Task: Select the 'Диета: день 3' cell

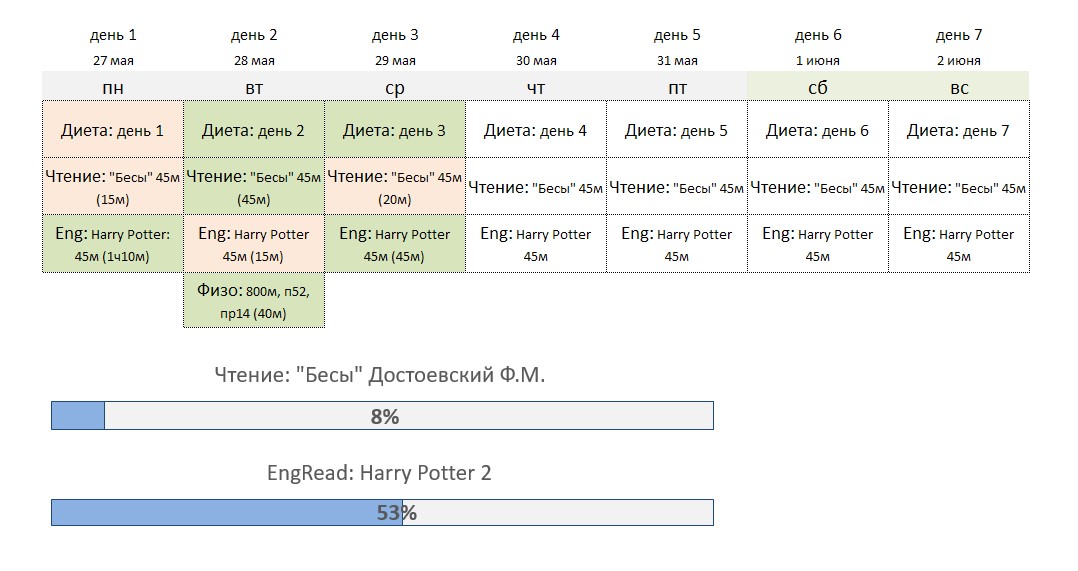Action: click(x=395, y=130)
